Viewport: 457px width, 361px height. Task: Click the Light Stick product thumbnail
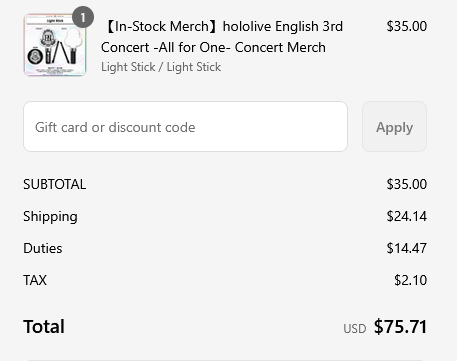click(55, 45)
